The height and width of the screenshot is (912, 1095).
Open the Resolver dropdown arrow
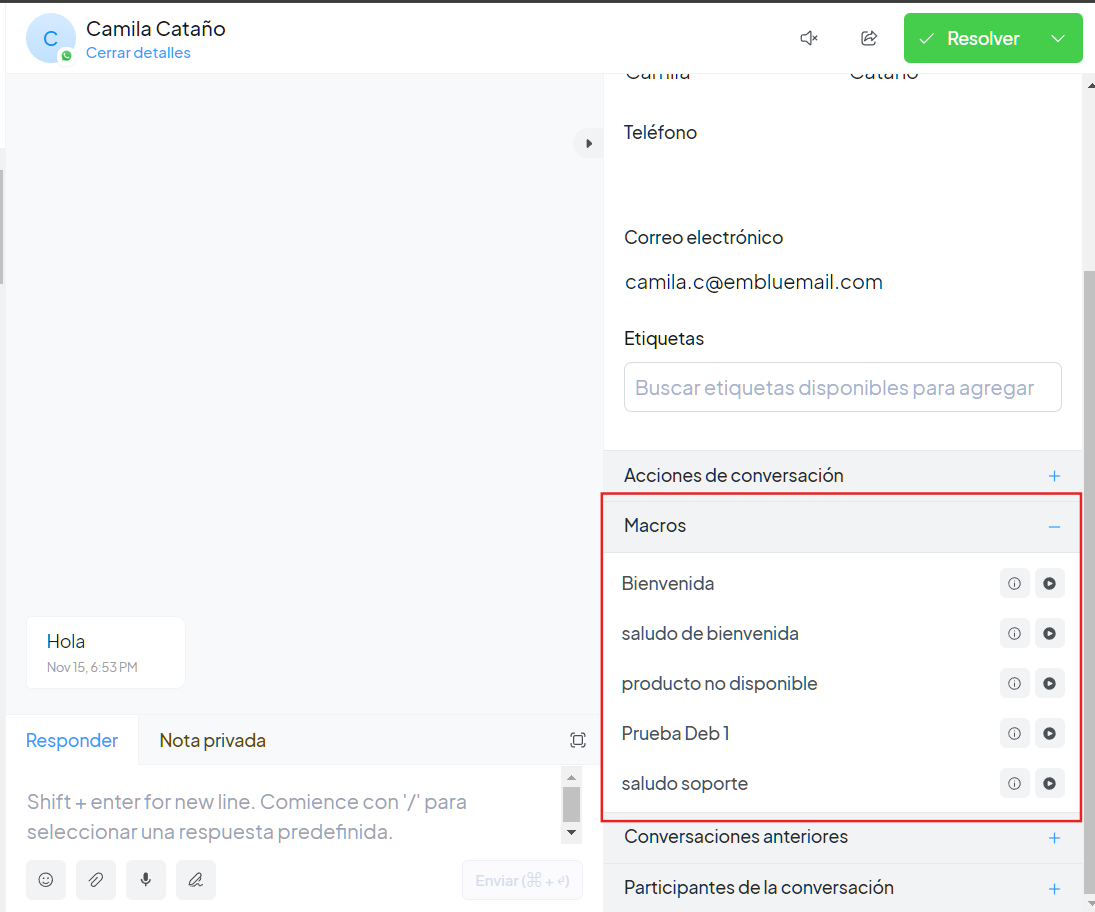point(1058,38)
